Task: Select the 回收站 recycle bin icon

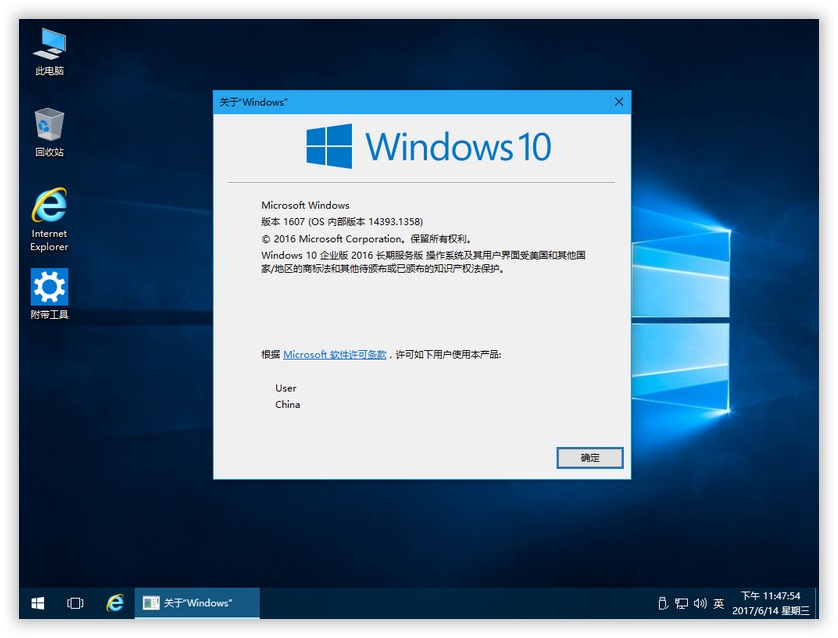Action: coord(49,132)
